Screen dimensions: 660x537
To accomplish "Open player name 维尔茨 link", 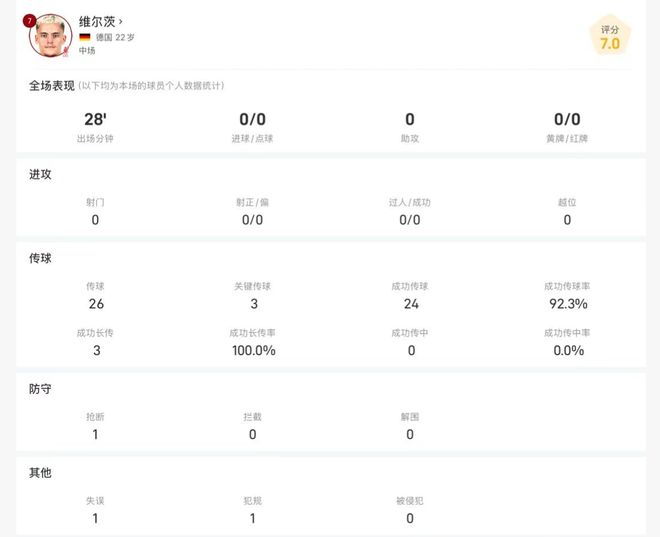I will click(x=96, y=21).
